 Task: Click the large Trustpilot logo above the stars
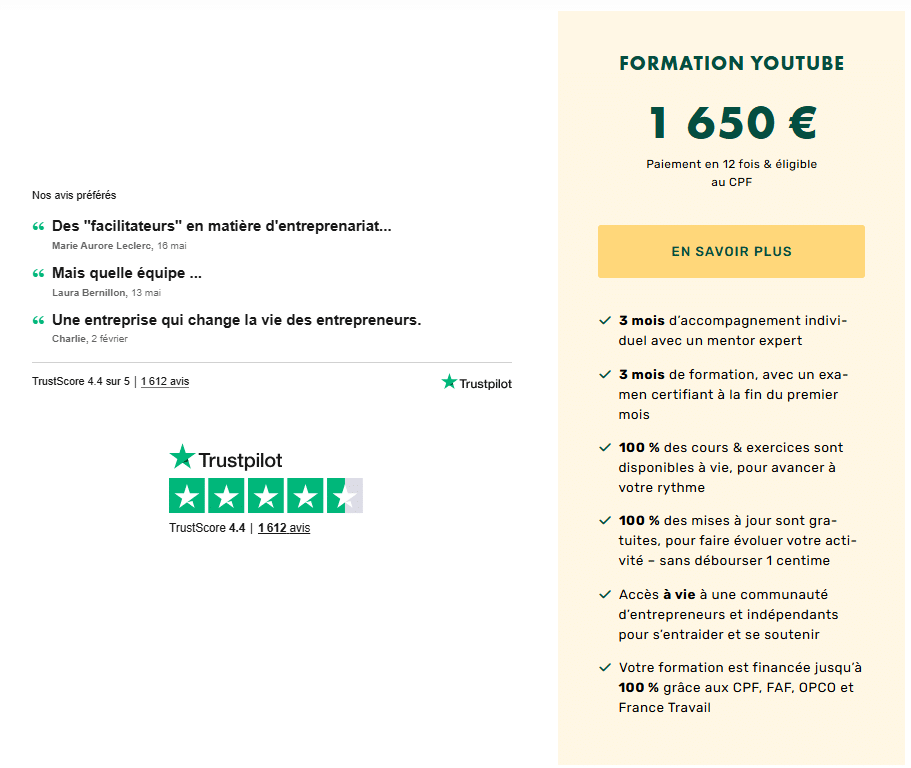pyautogui.click(x=225, y=458)
